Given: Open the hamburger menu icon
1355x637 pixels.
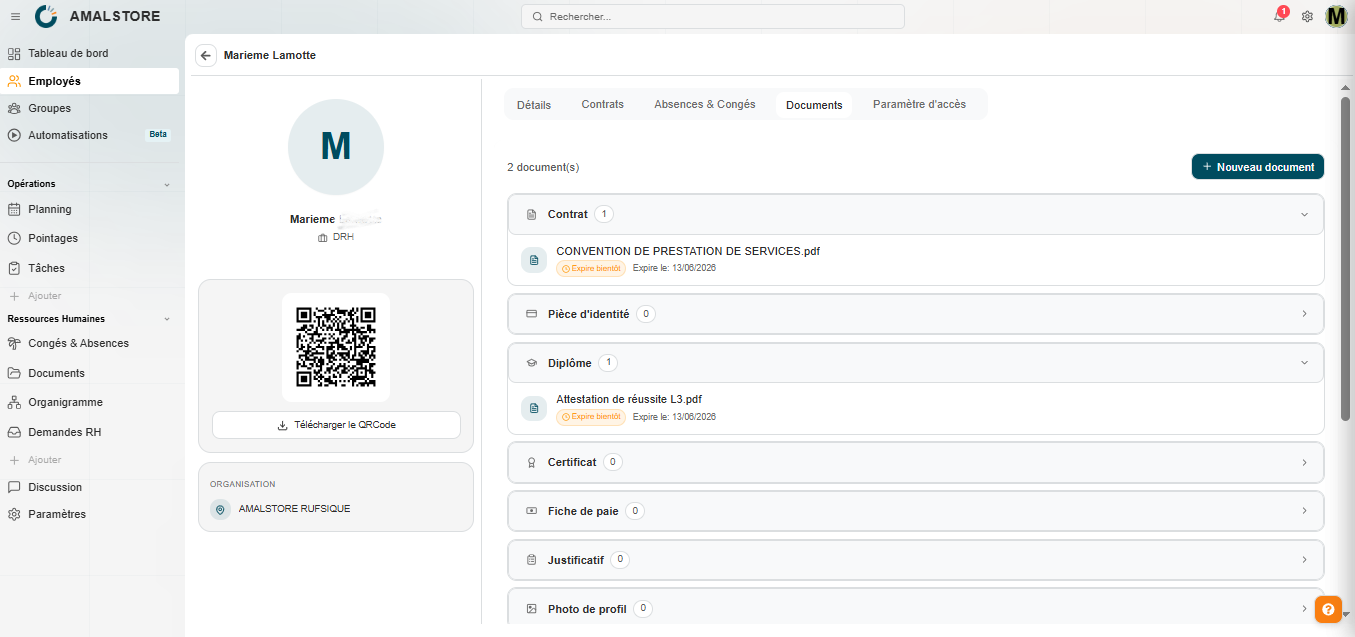Looking at the screenshot, I should pyautogui.click(x=15, y=17).
